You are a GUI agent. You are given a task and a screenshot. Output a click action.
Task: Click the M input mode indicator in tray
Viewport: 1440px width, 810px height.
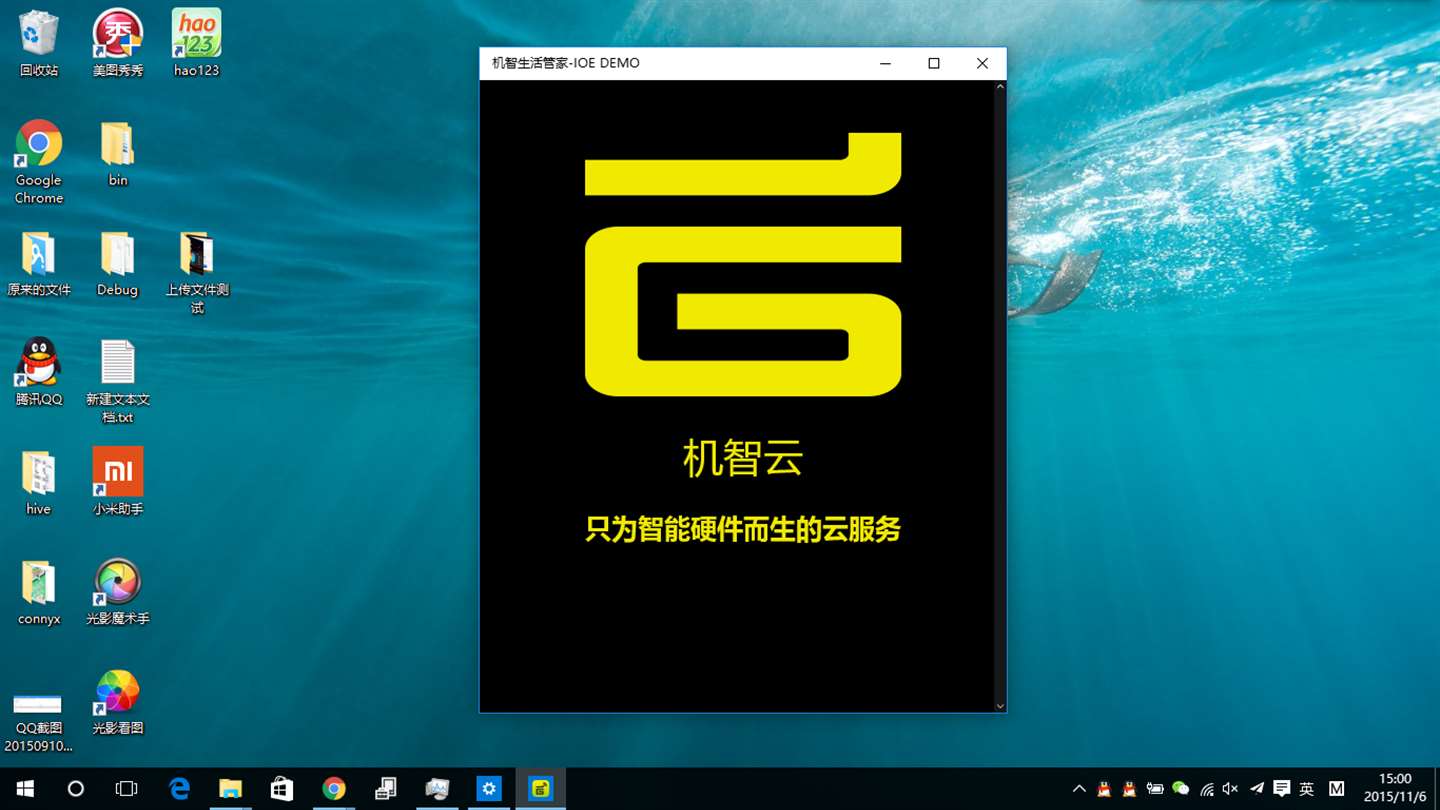click(x=1336, y=789)
